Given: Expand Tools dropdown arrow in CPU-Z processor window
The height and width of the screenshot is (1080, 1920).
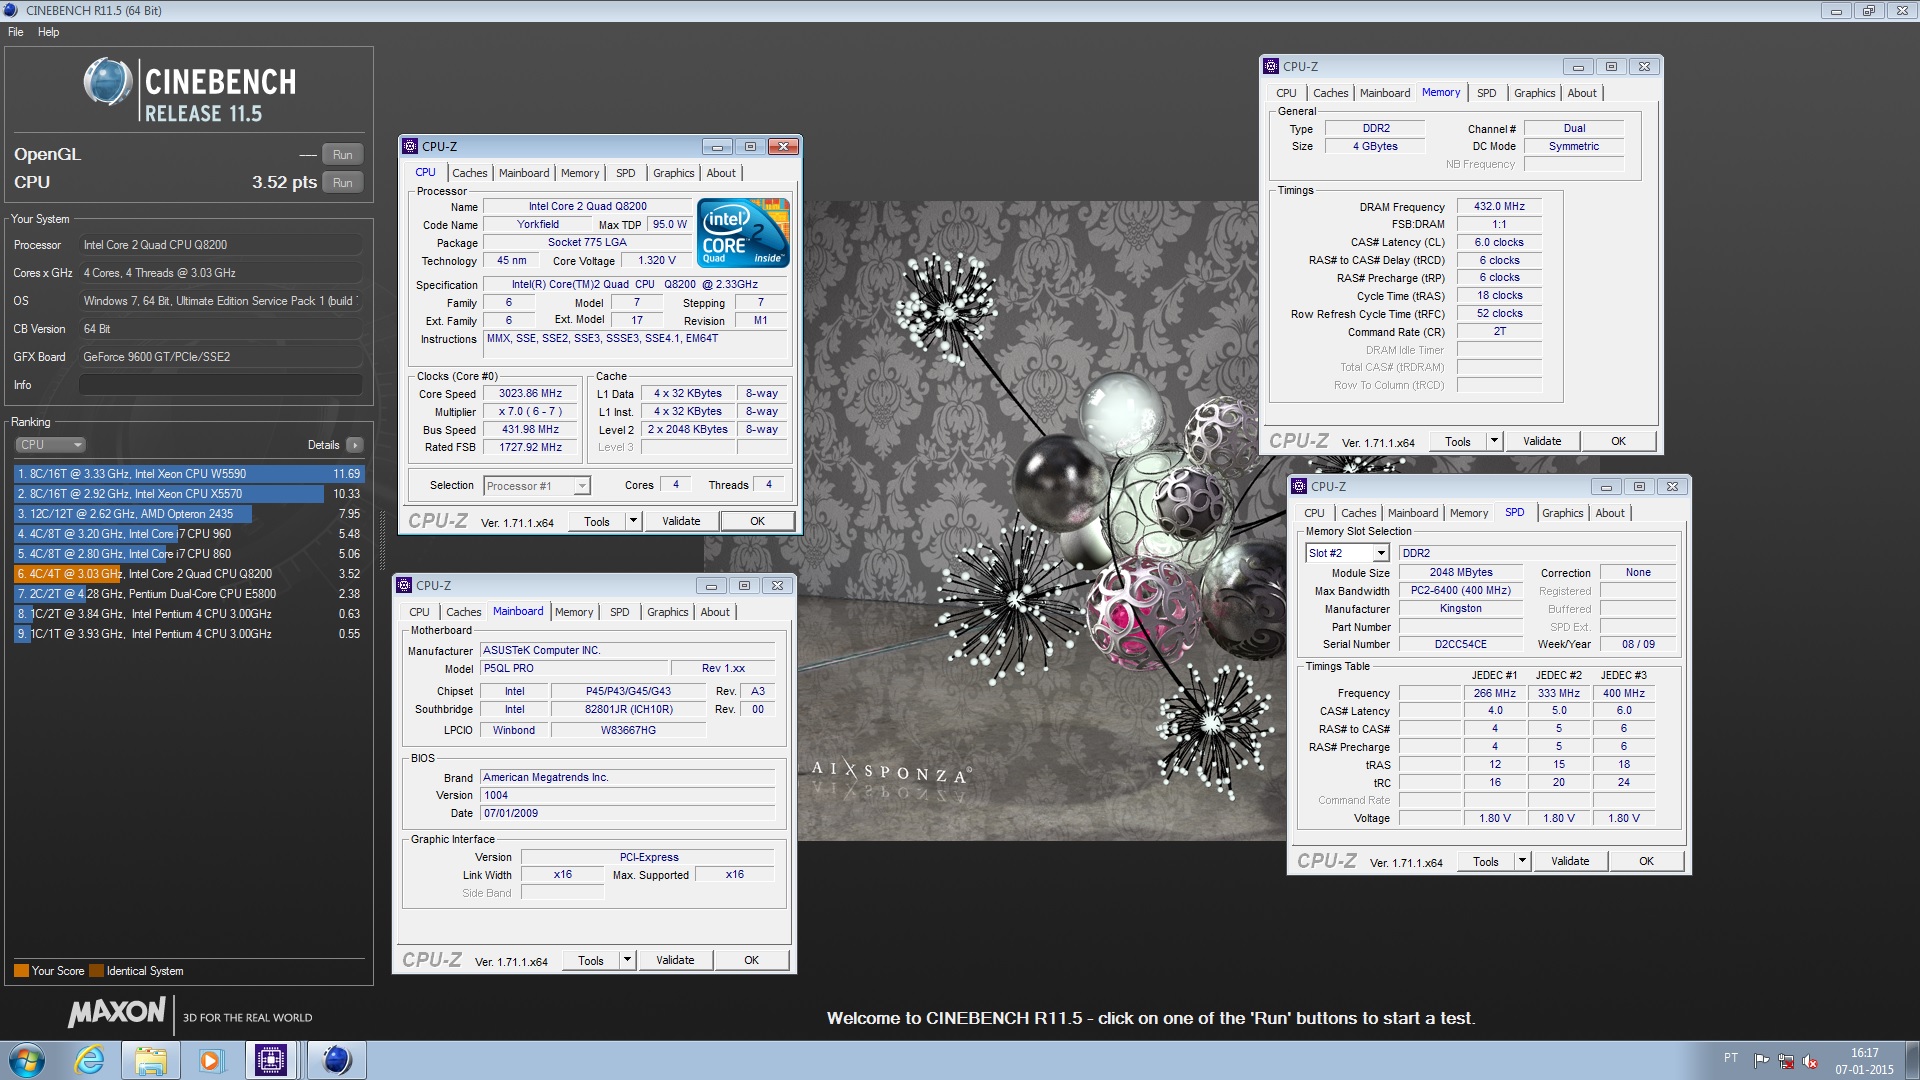Looking at the screenshot, I should click(632, 521).
